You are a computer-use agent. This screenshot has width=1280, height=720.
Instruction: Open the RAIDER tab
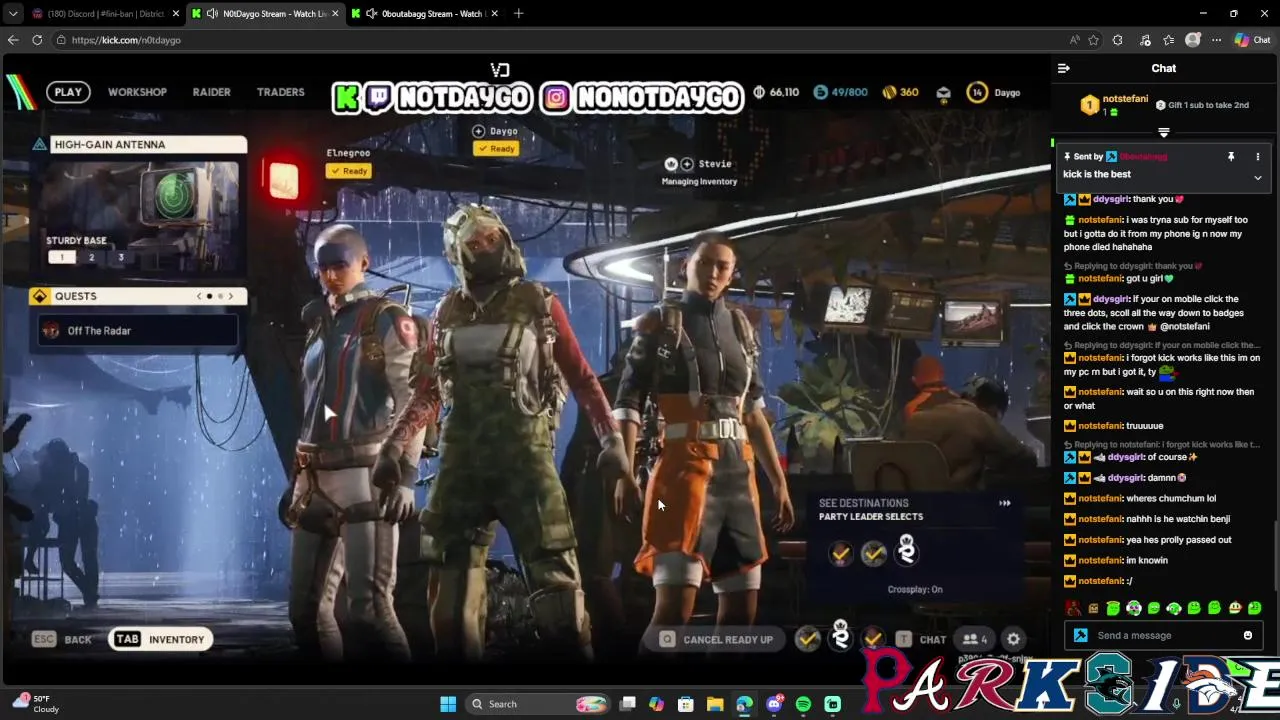tap(211, 92)
